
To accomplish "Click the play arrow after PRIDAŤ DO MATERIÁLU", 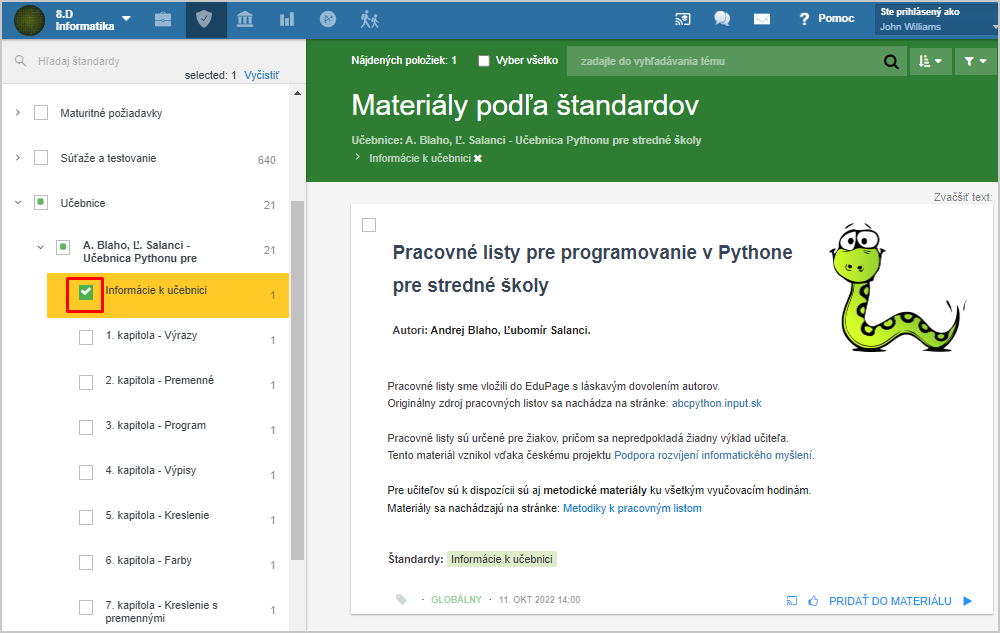I will [x=967, y=600].
